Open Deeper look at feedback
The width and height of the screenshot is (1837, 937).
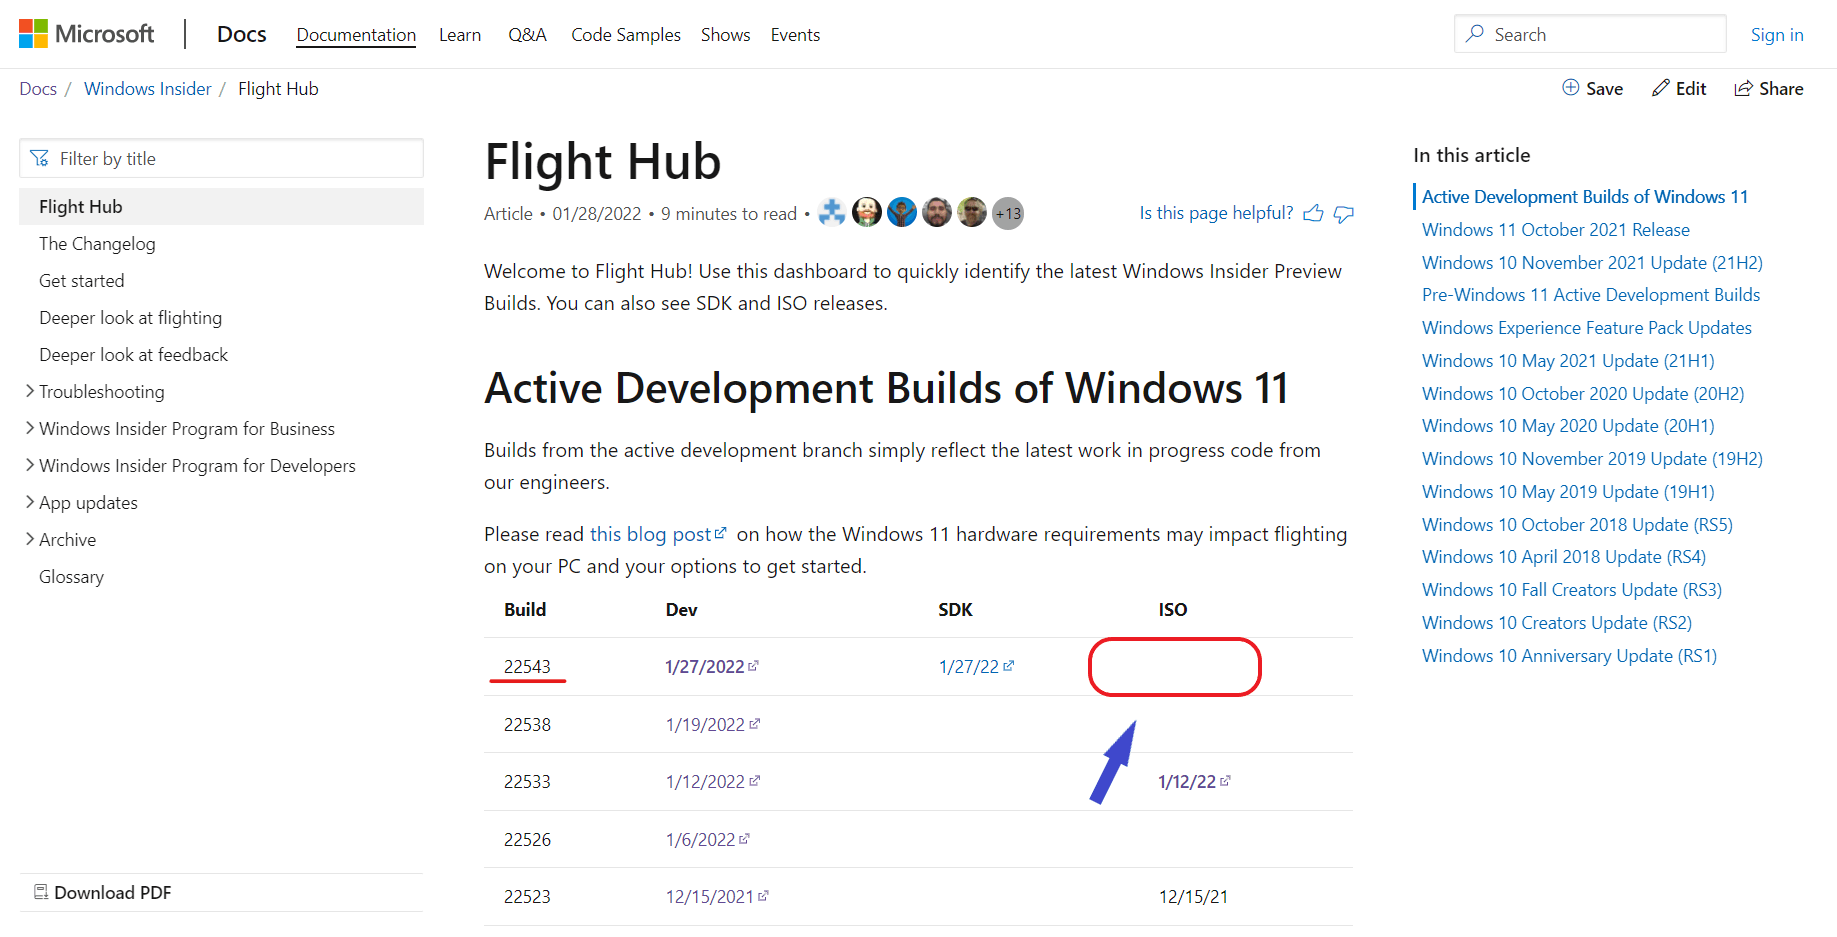[x=133, y=355]
